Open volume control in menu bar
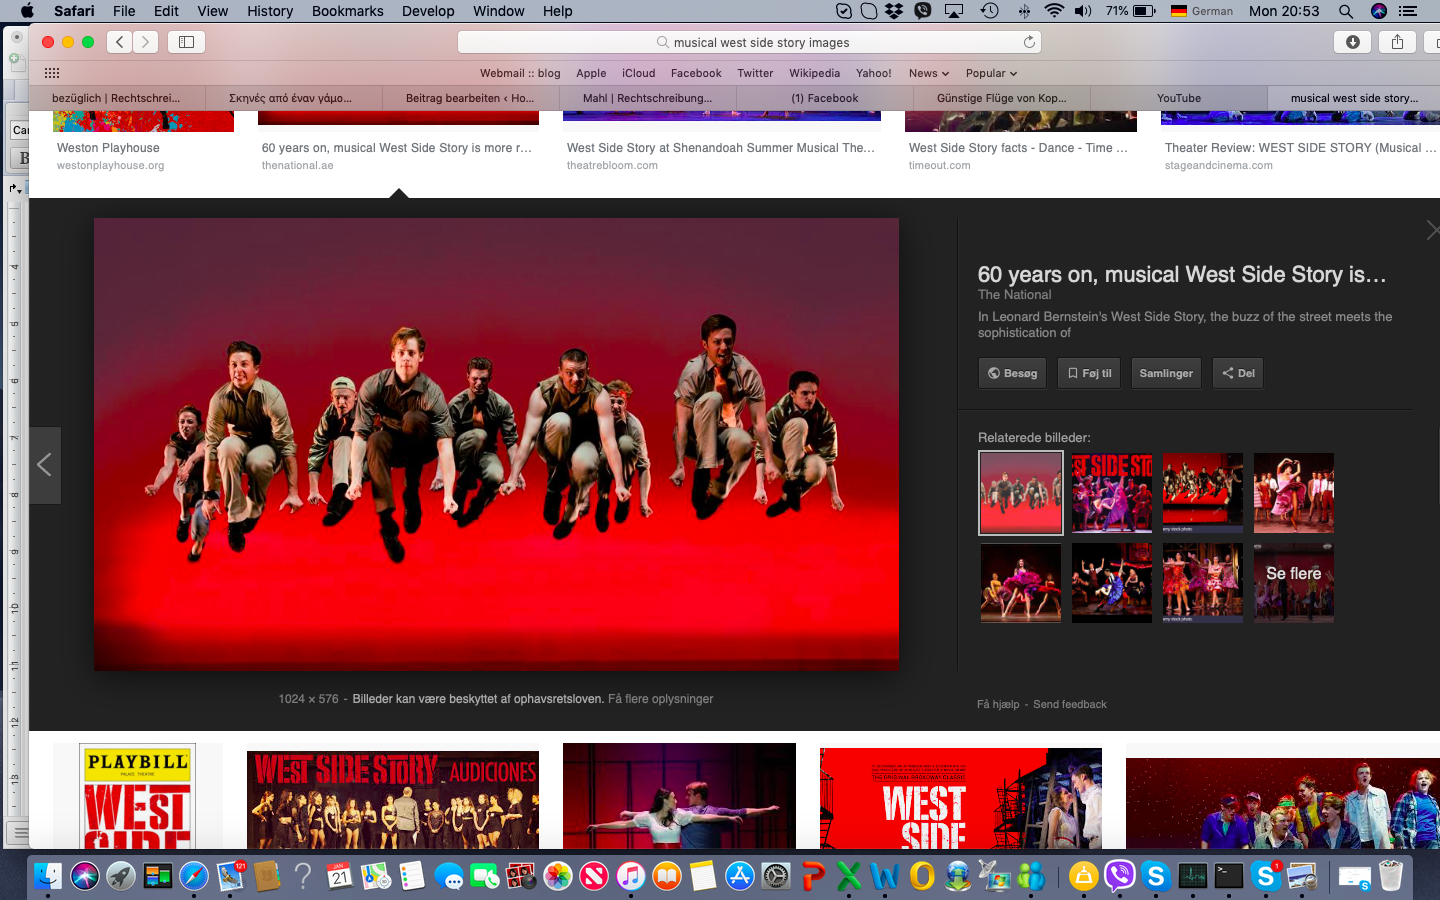 point(1084,11)
